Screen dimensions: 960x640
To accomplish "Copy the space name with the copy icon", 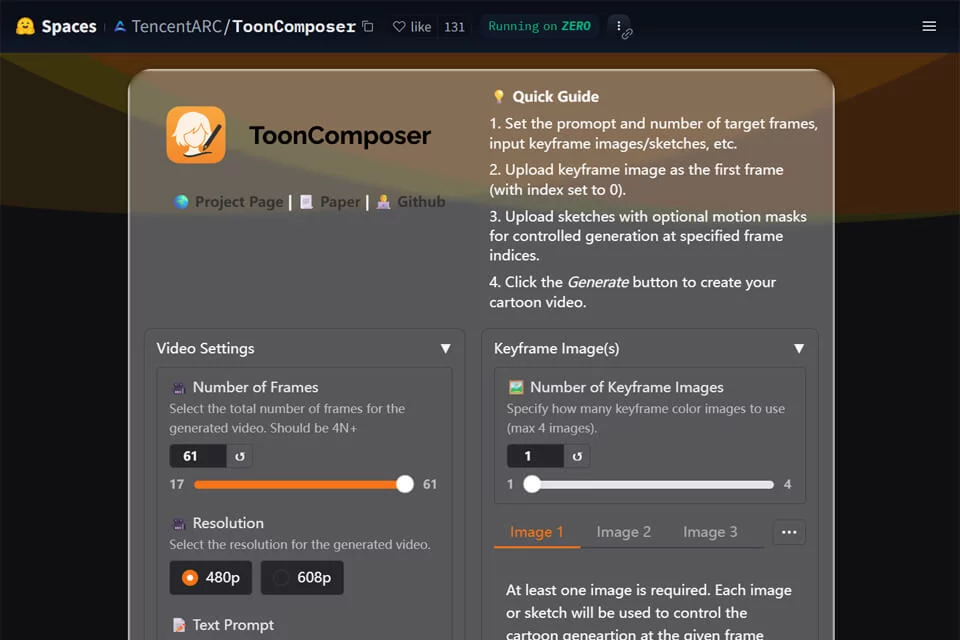I will (368, 26).
